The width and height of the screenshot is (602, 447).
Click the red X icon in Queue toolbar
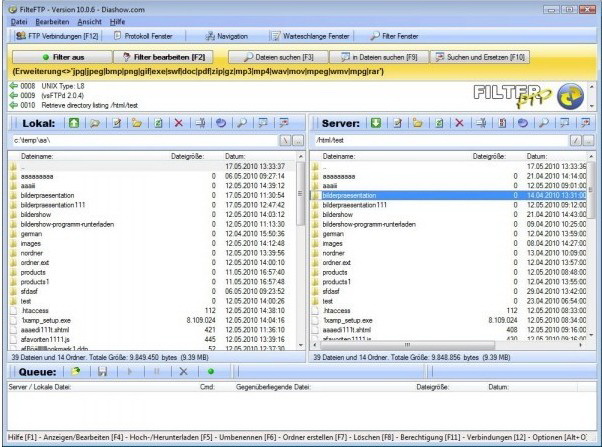[x=183, y=371]
